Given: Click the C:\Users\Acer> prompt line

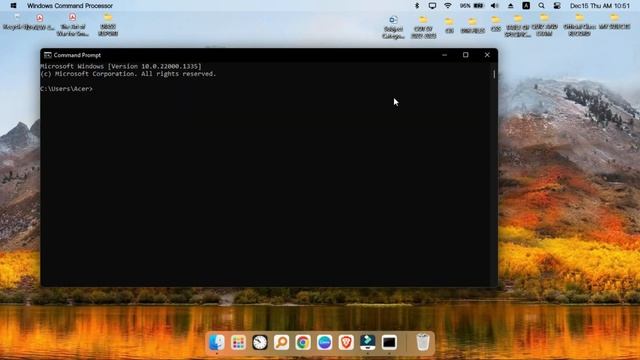Looking at the screenshot, I should [67, 89].
